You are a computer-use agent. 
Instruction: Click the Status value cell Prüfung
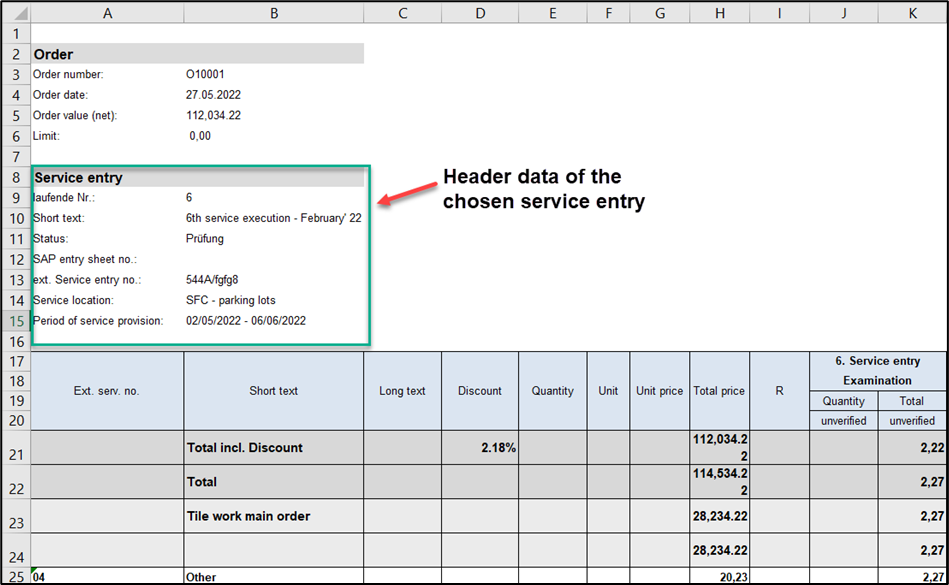pyautogui.click(x=205, y=239)
